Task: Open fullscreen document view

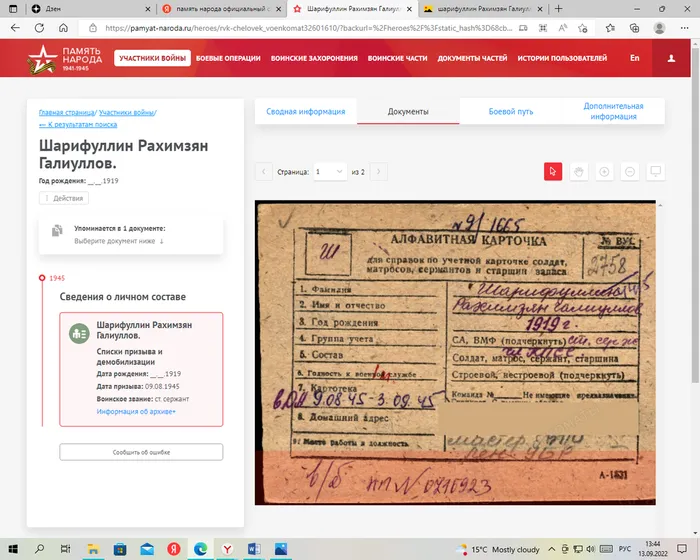Action: 656,171
